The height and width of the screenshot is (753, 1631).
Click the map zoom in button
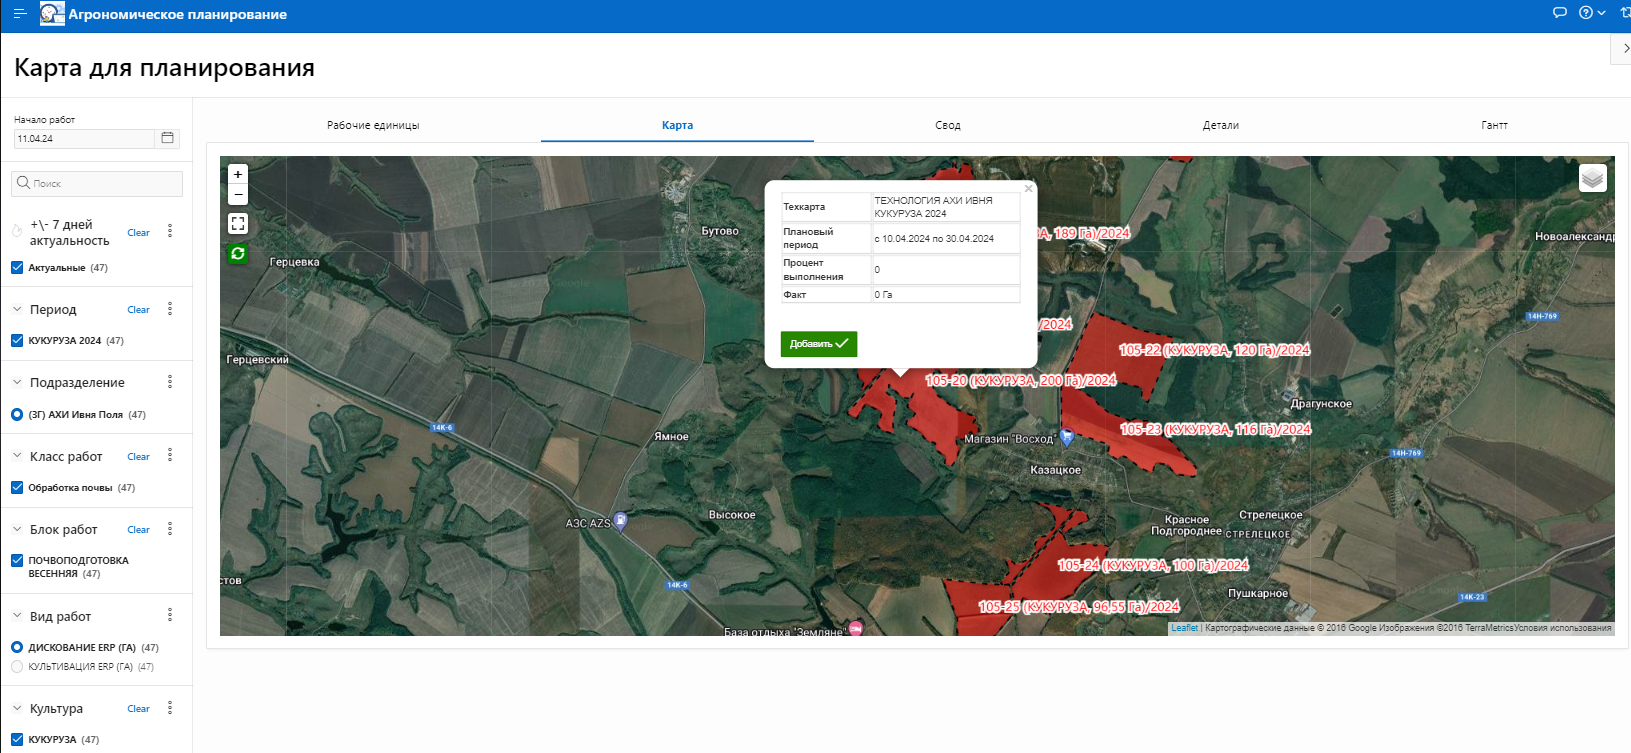(238, 174)
